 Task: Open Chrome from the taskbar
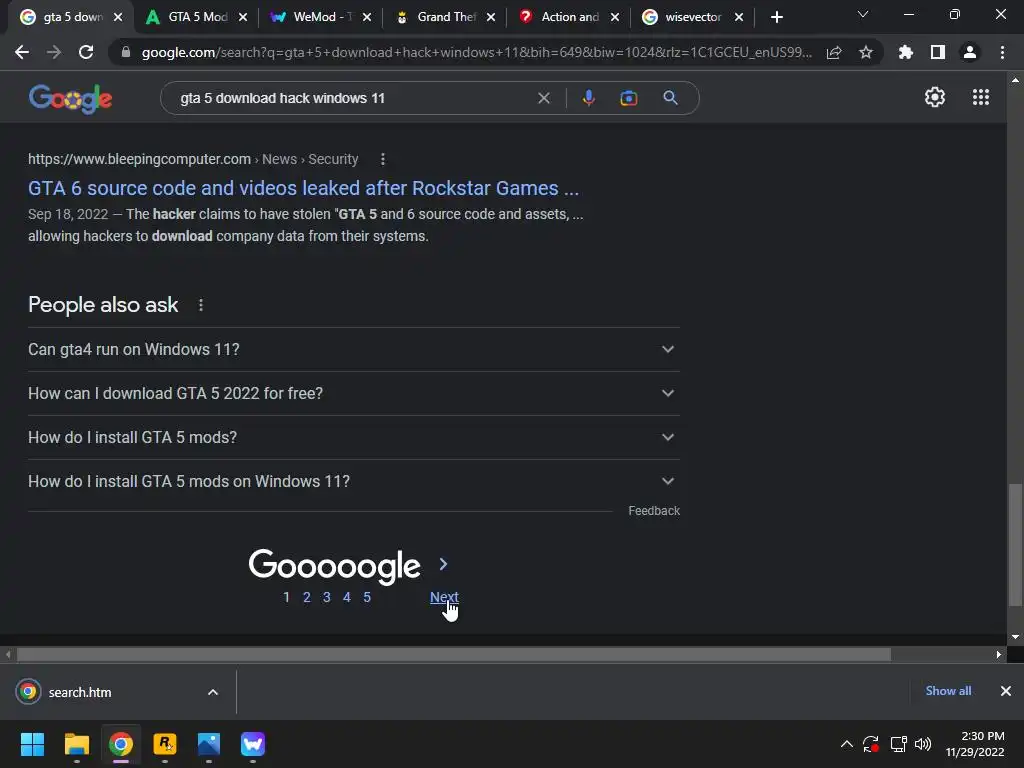coord(121,744)
